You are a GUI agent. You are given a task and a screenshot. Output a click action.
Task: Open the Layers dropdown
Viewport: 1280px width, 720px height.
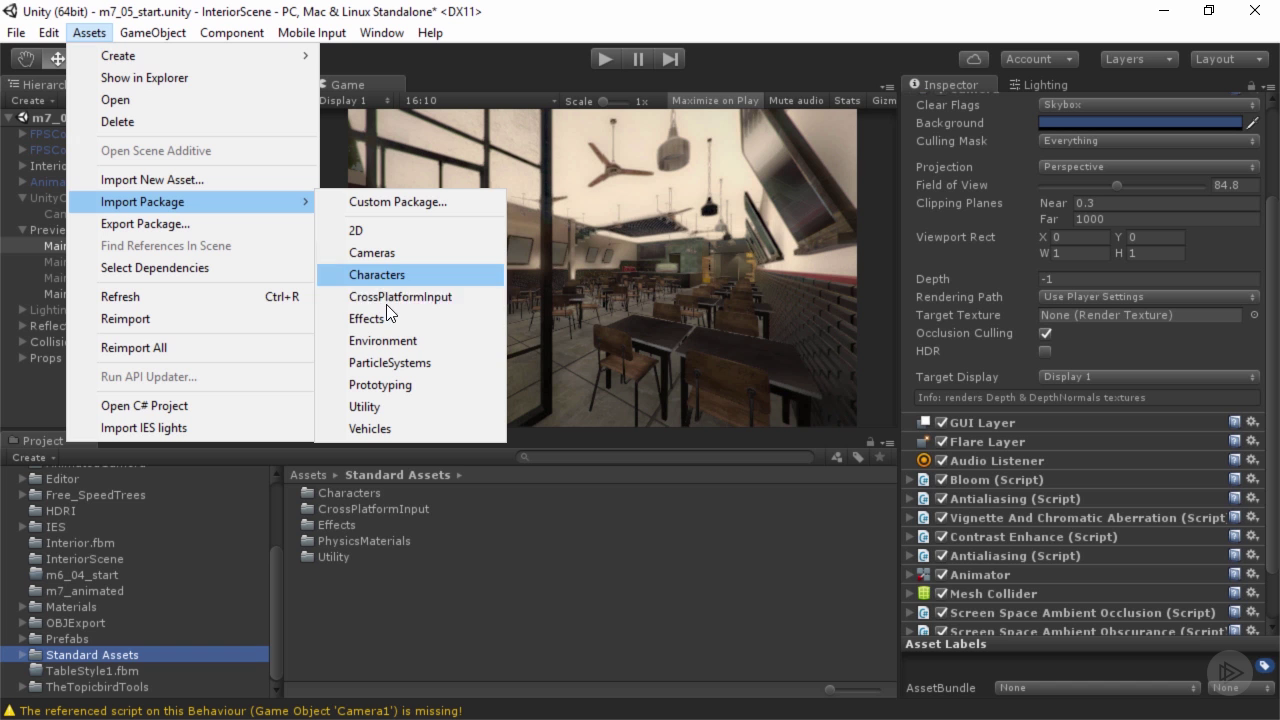pyautogui.click(x=1139, y=59)
